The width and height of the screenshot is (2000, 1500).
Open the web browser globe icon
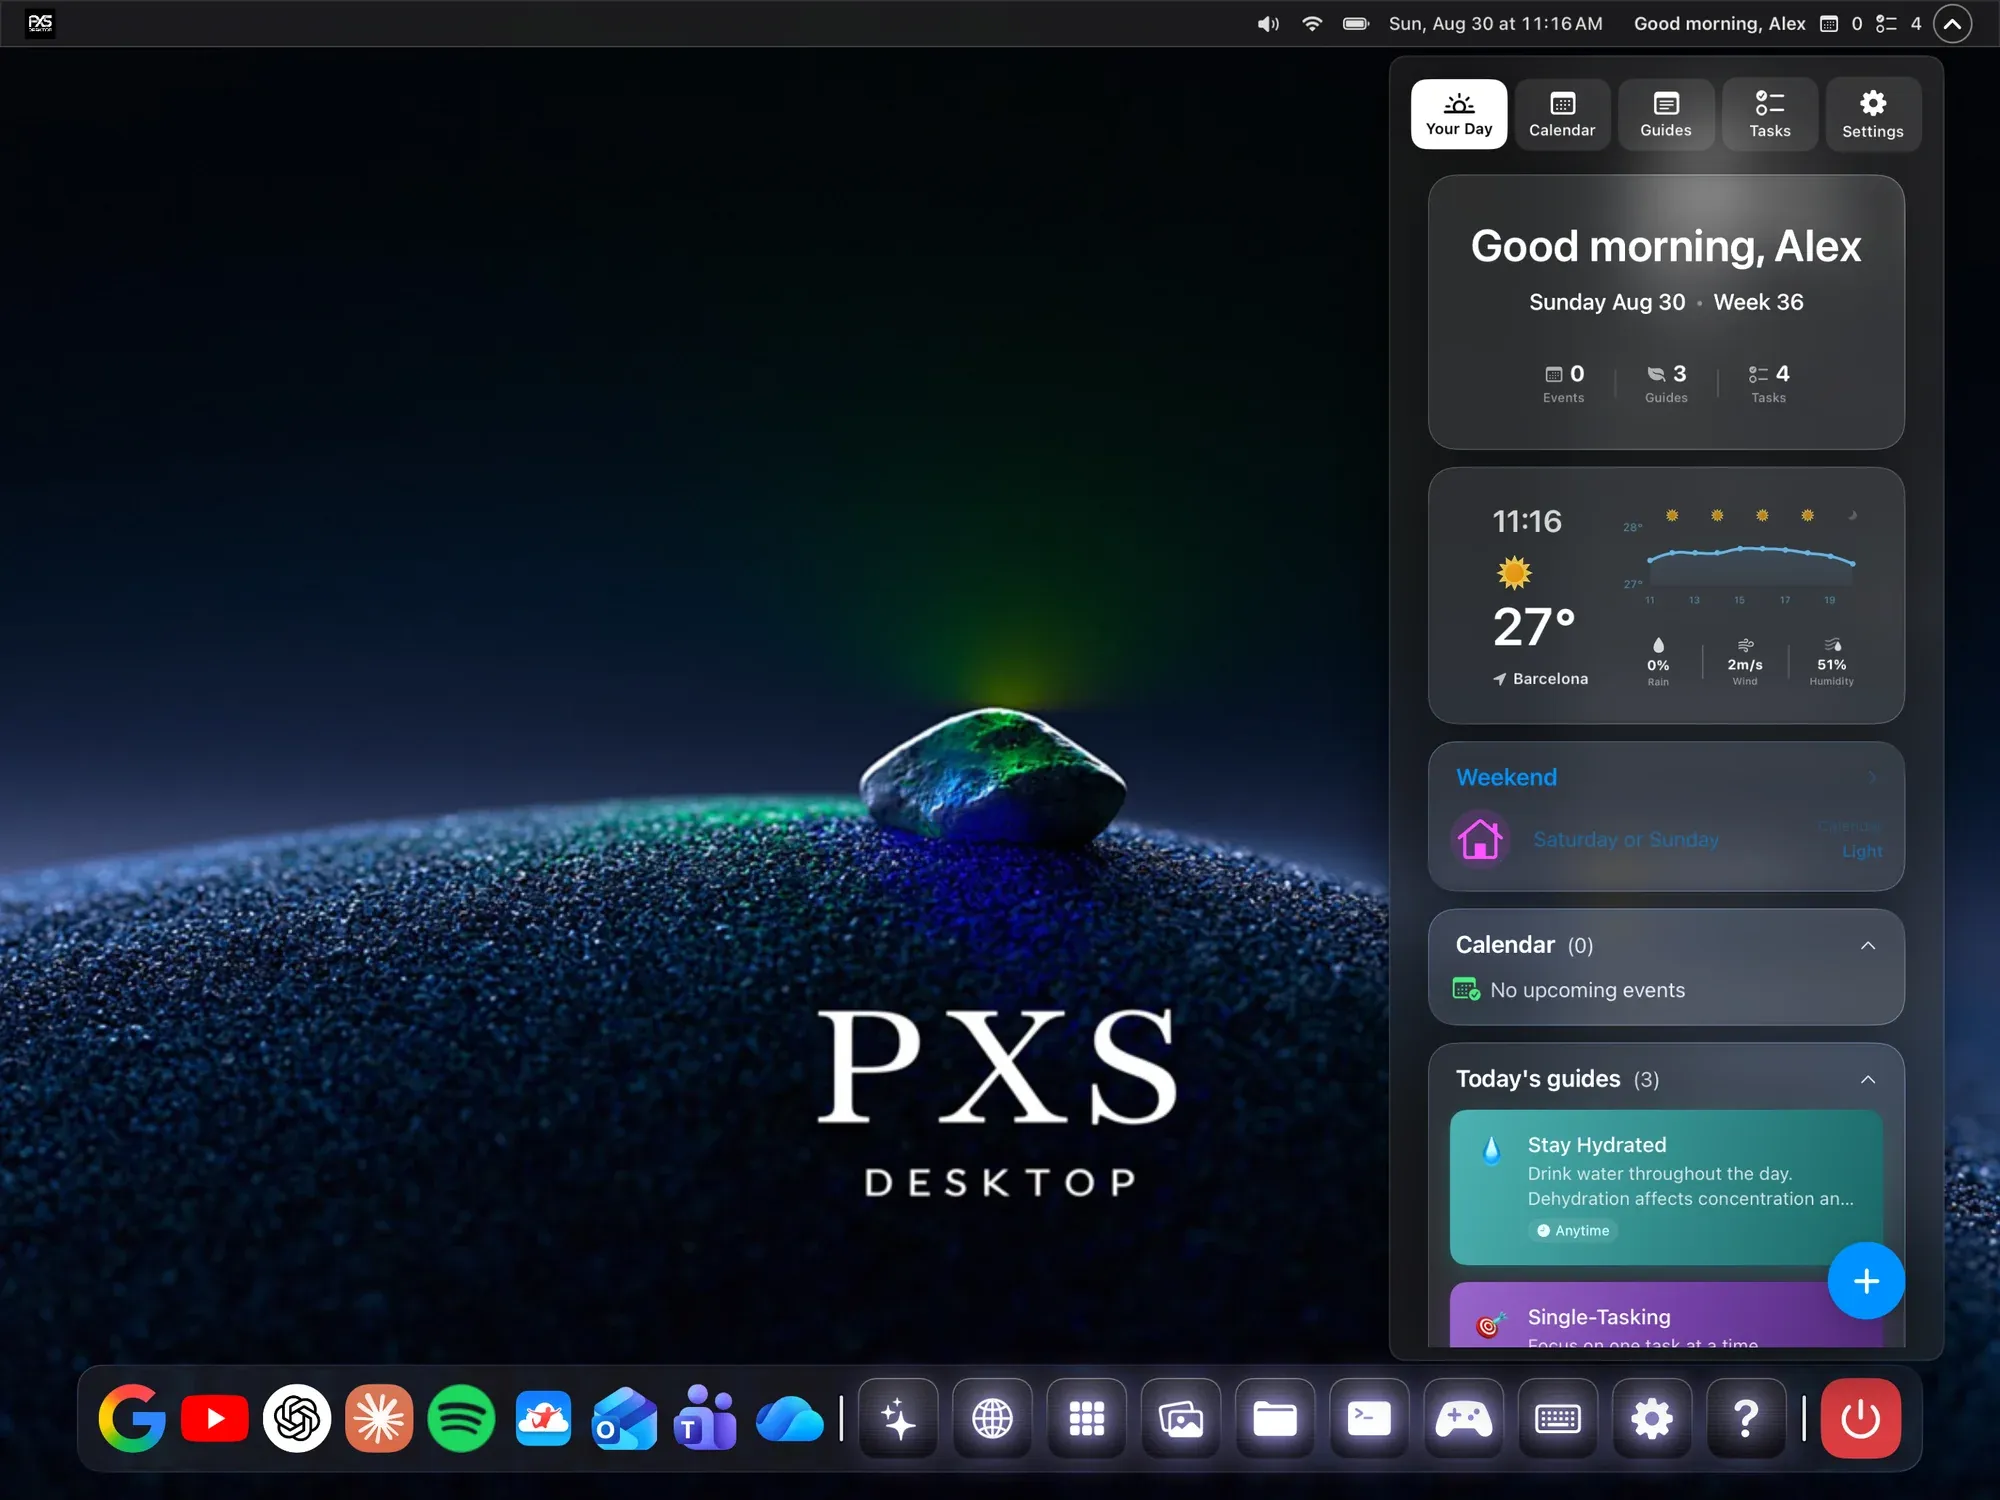tap(992, 1418)
